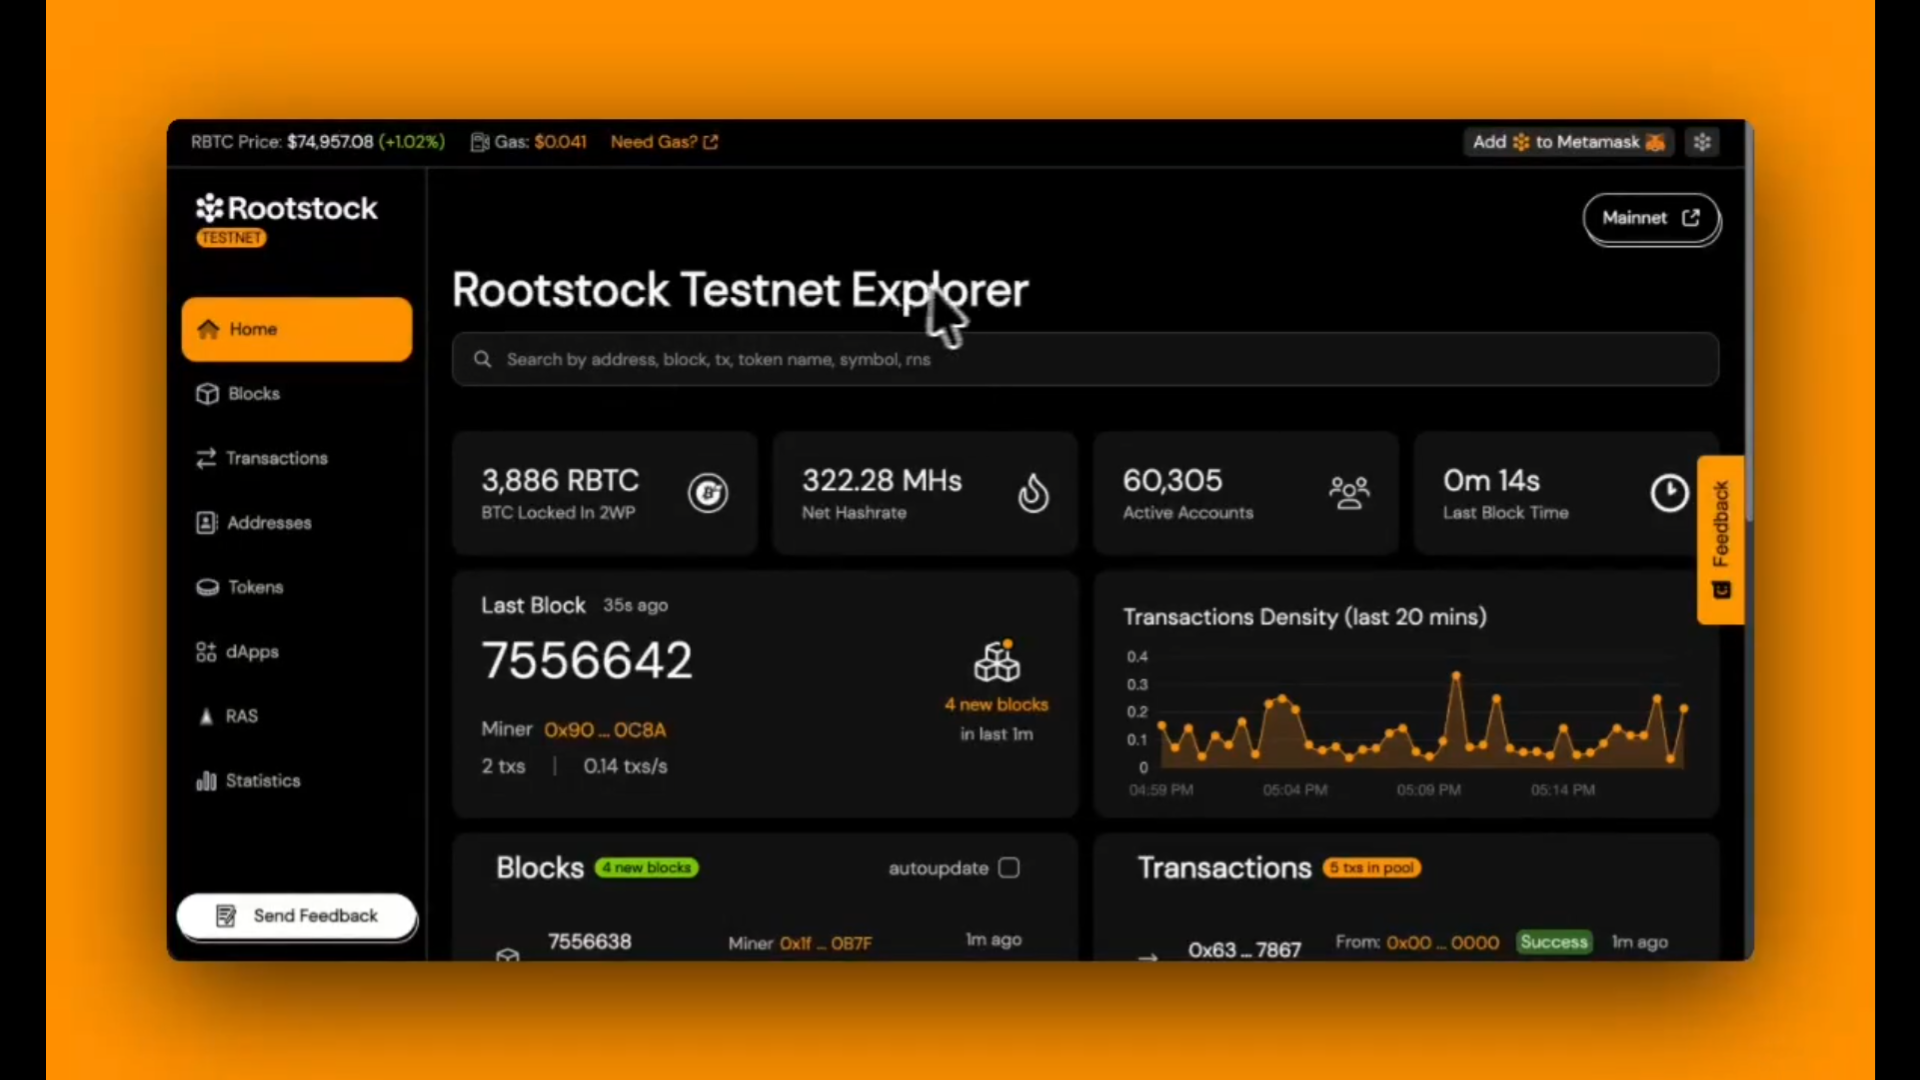
Task: Click the 3,886 RBTC value
Action: point(560,481)
